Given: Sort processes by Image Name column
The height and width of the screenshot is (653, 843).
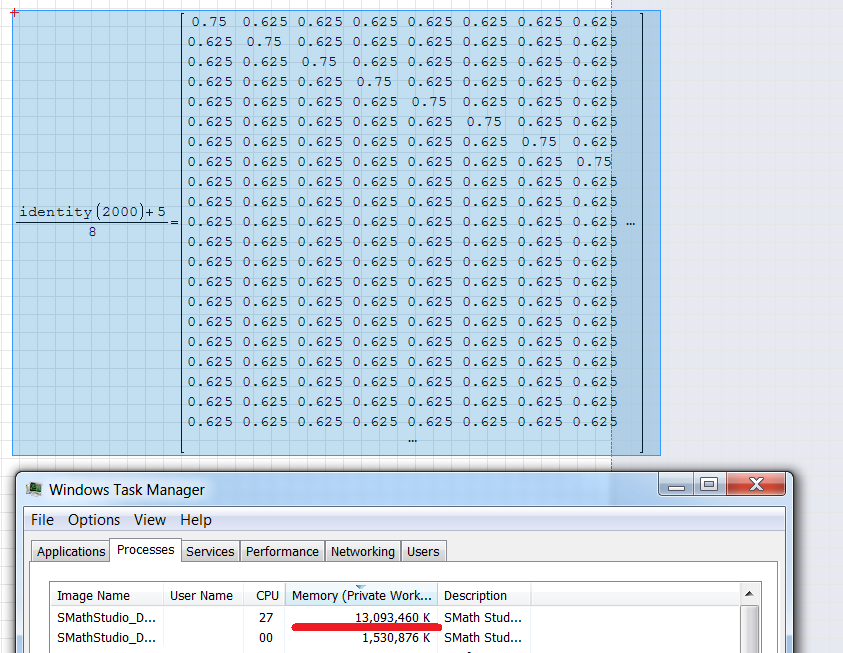Looking at the screenshot, I should (x=93, y=595).
